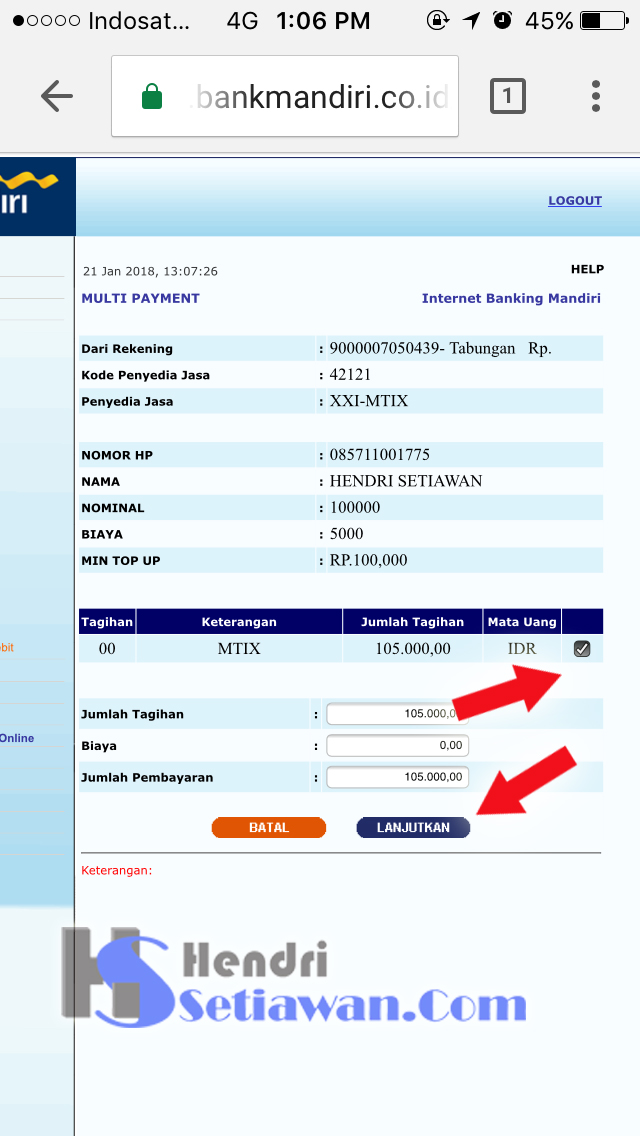
Task: Open the HELP link
Action: click(587, 269)
